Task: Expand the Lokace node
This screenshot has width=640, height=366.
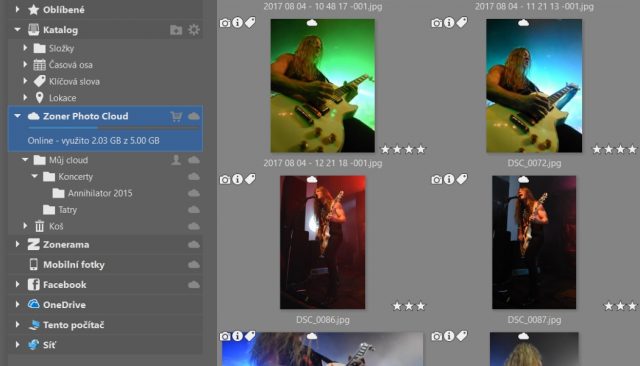Action: pos(25,98)
